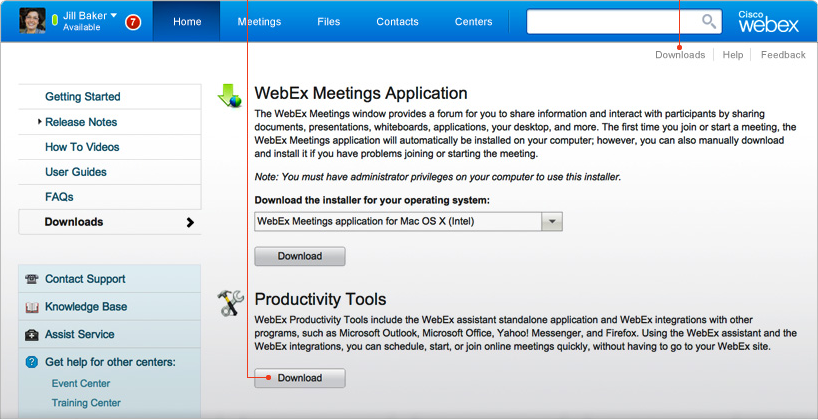Expand the Release Notes sidebar item
The image size is (818, 420).
click(40, 122)
